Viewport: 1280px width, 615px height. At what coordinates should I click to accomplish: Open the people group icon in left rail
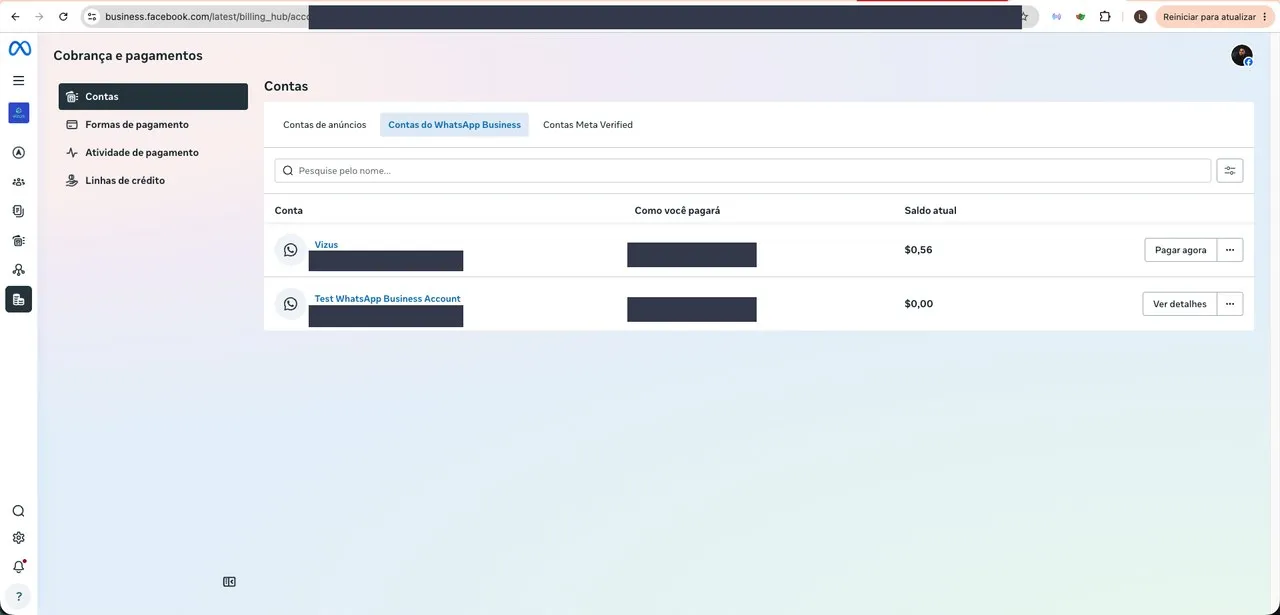(x=18, y=182)
